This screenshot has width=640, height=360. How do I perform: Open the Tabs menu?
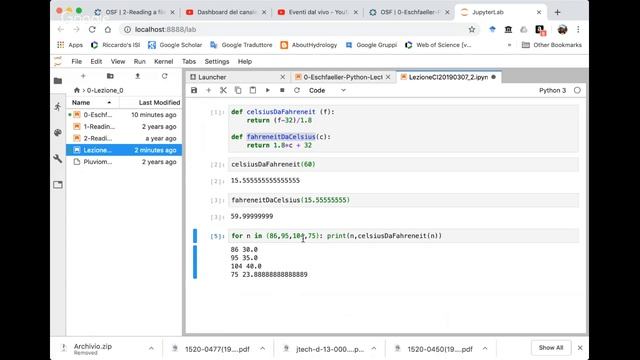tap(189, 61)
